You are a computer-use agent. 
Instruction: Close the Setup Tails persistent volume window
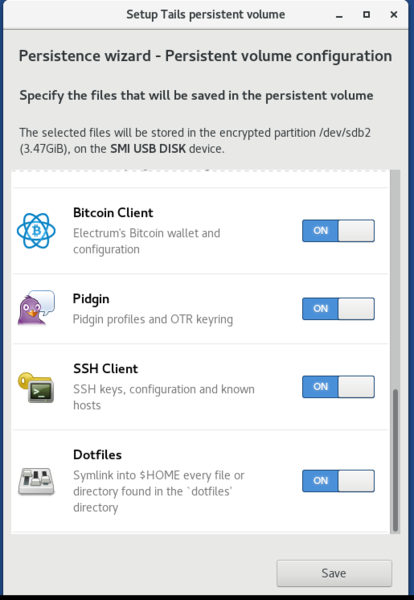click(393, 15)
